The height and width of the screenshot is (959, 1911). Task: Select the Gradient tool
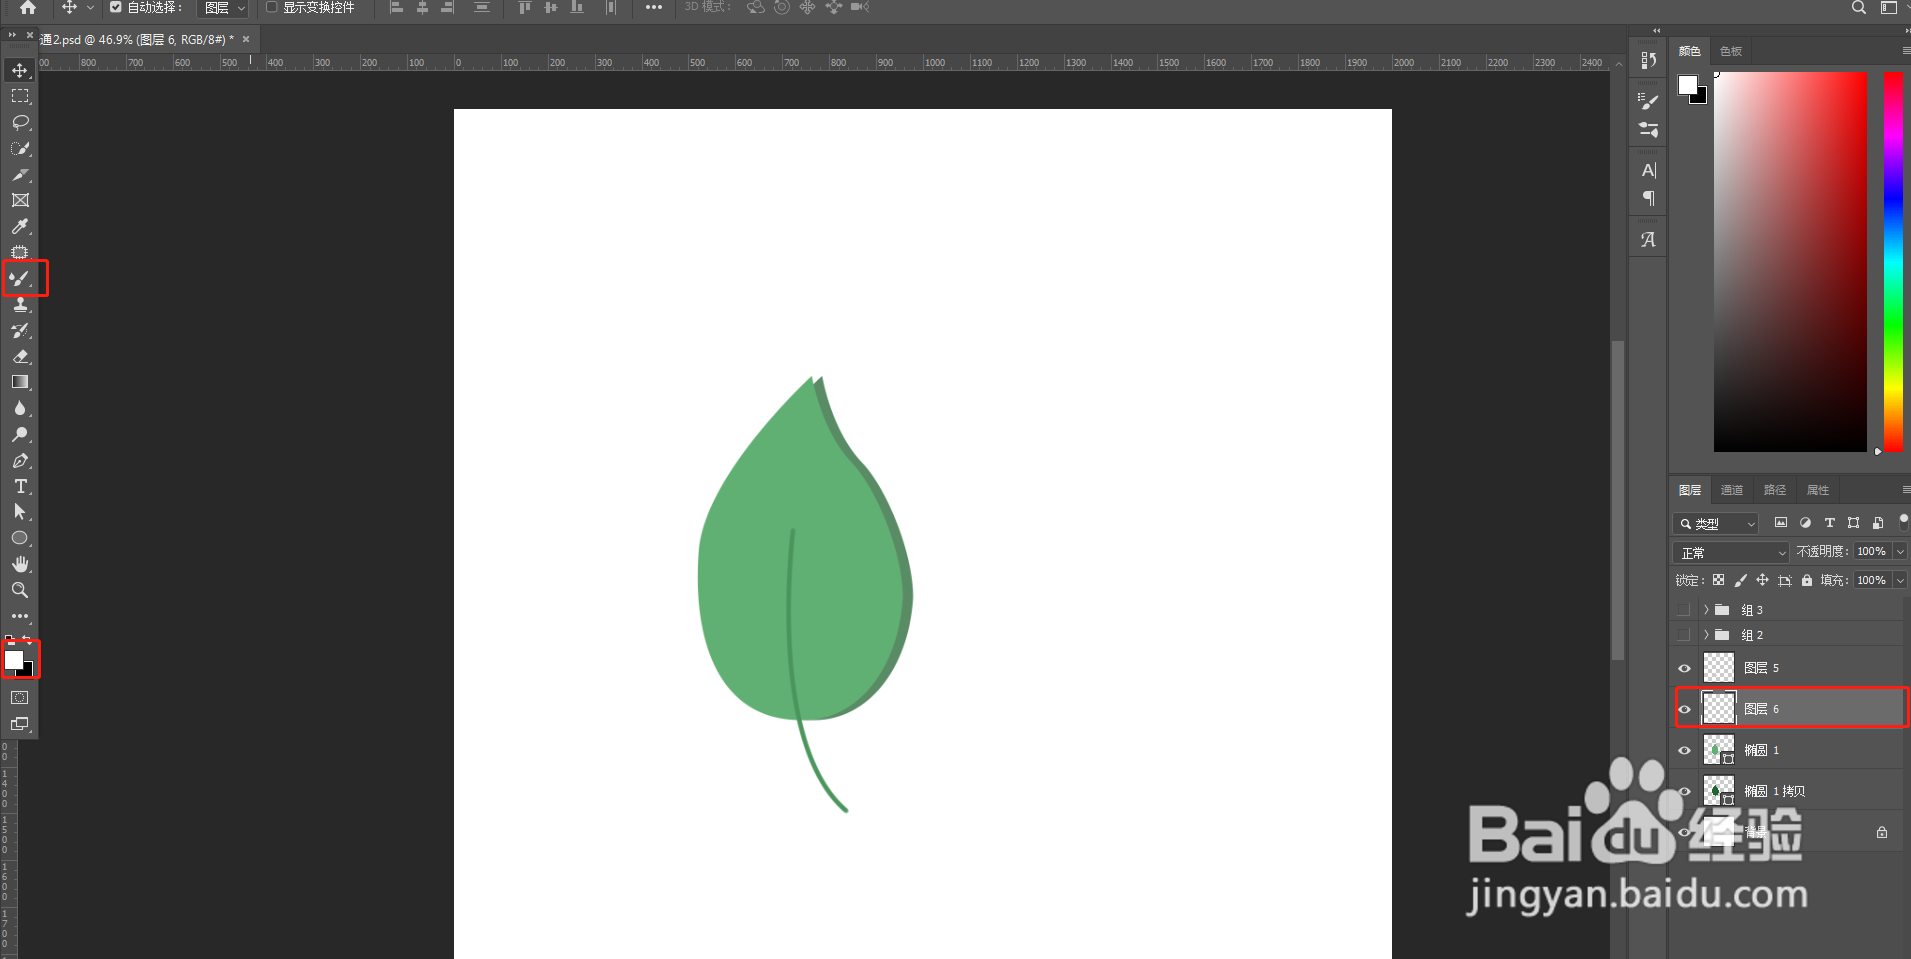(20, 382)
